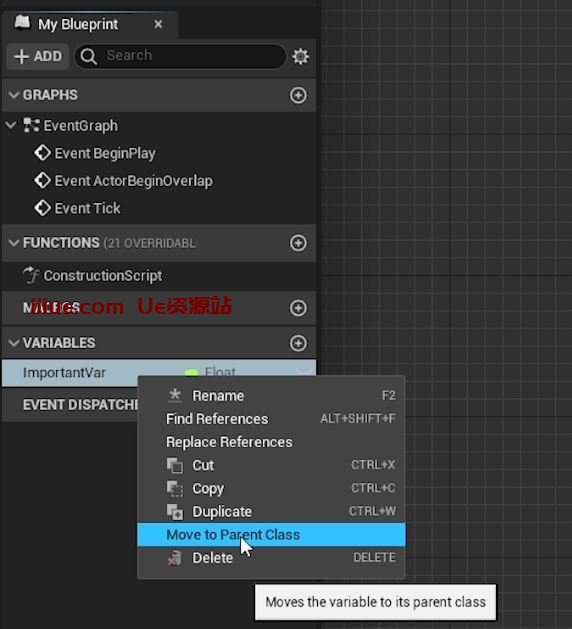Close the My Blueprint tab
This screenshot has width=572, height=629.
158,24
